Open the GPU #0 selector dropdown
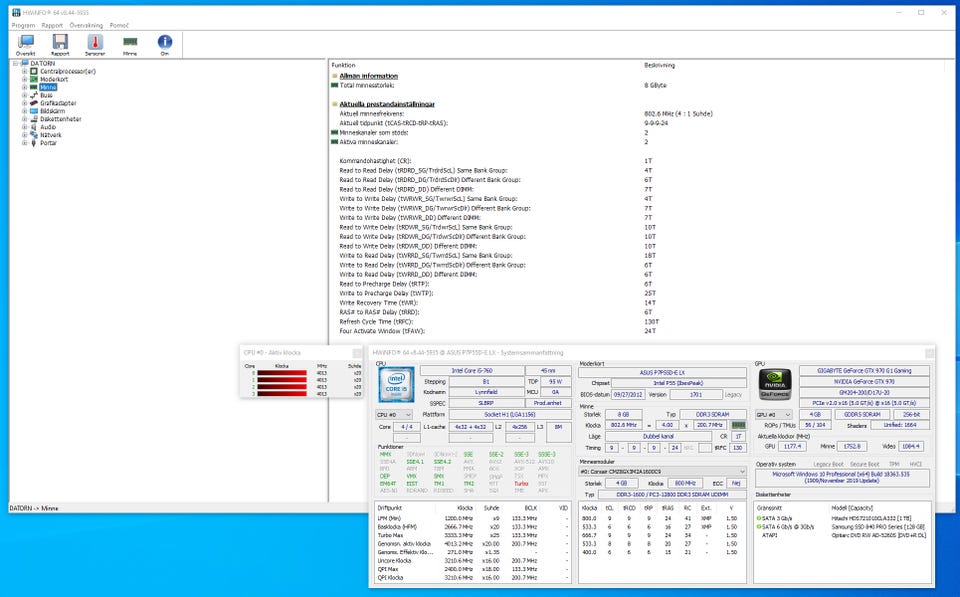The width and height of the screenshot is (960, 597). click(774, 413)
